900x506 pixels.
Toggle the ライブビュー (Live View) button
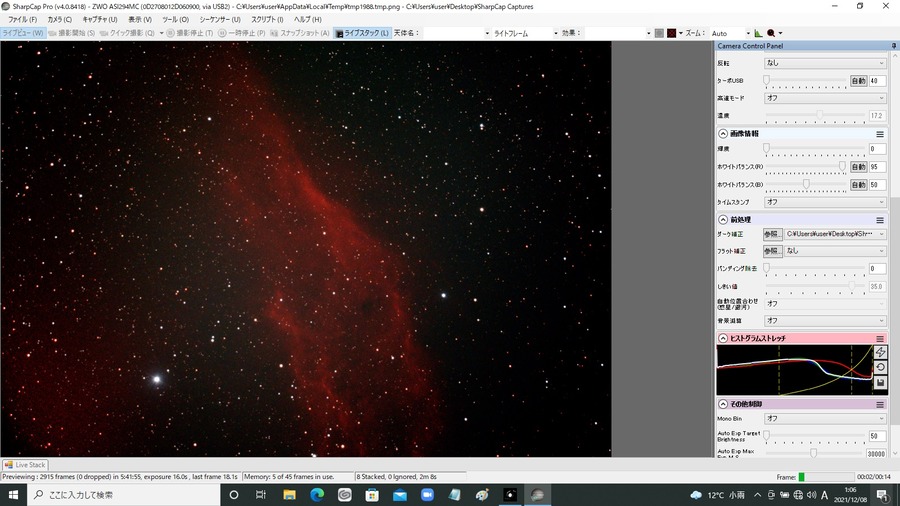(23, 33)
